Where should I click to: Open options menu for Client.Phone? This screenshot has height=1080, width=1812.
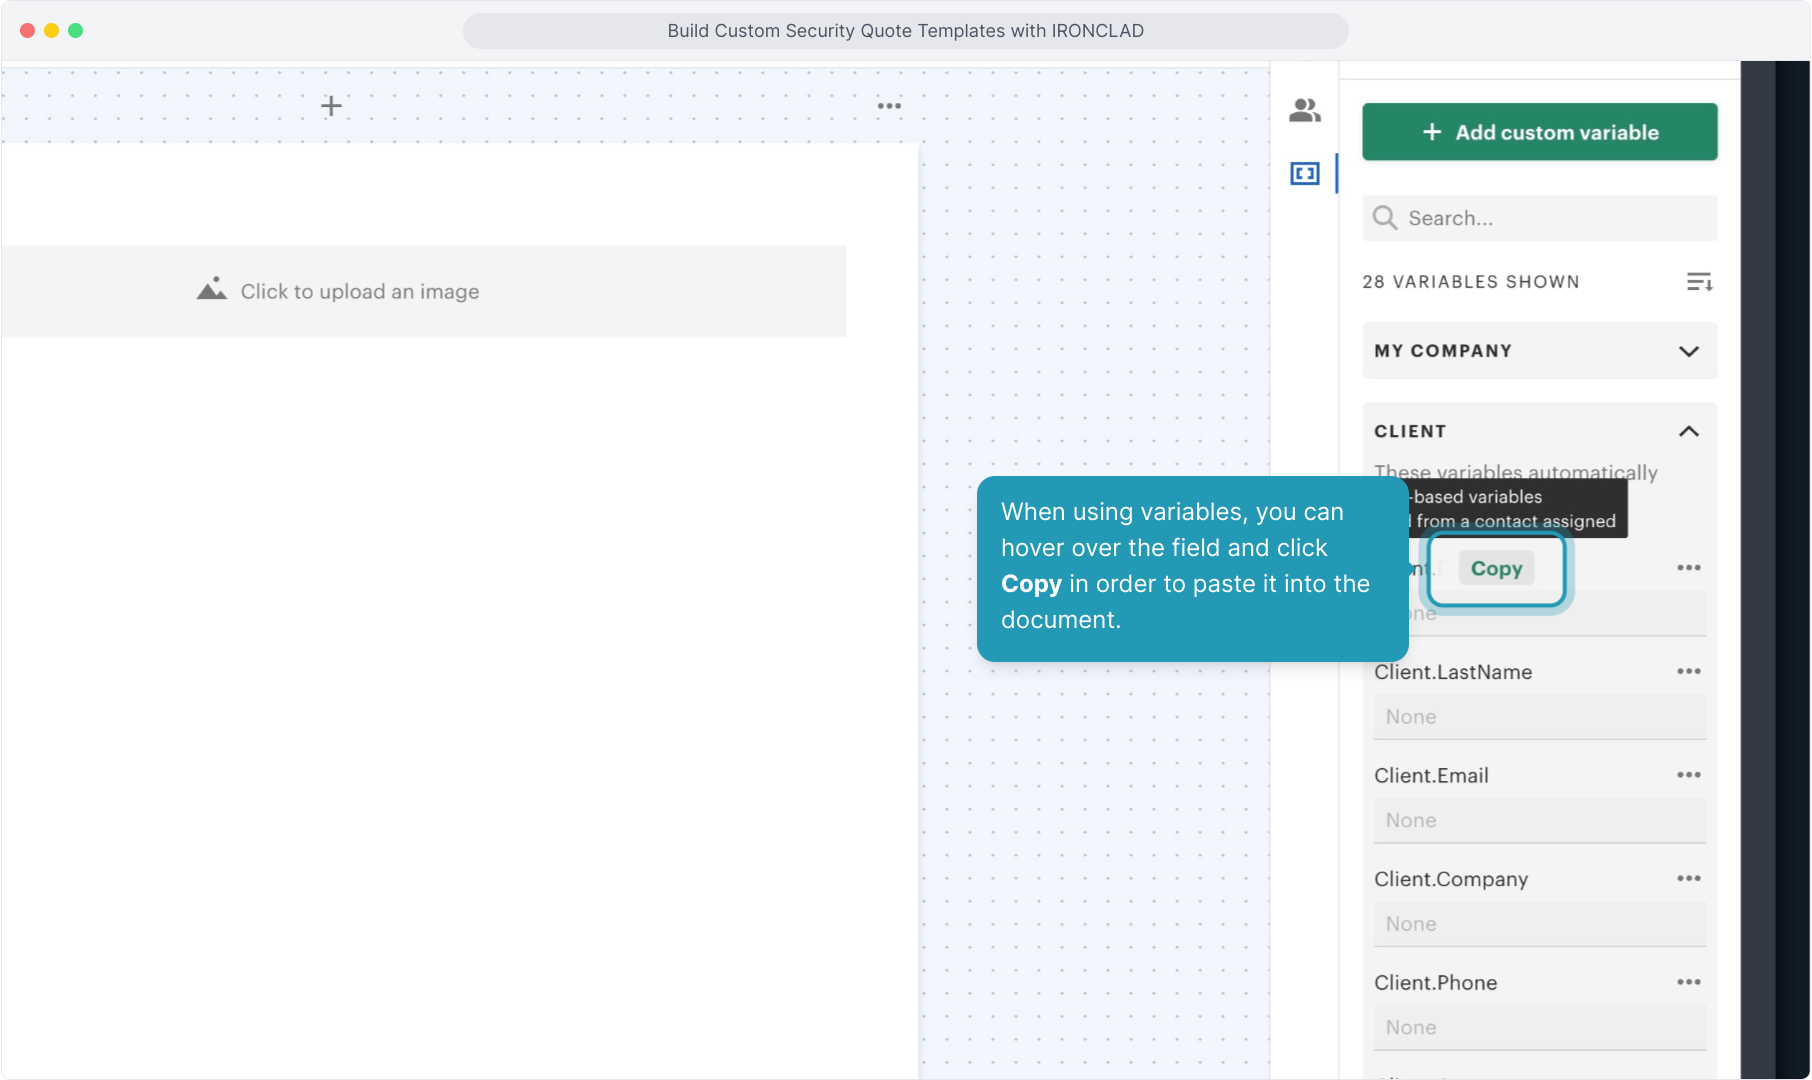pyautogui.click(x=1688, y=983)
